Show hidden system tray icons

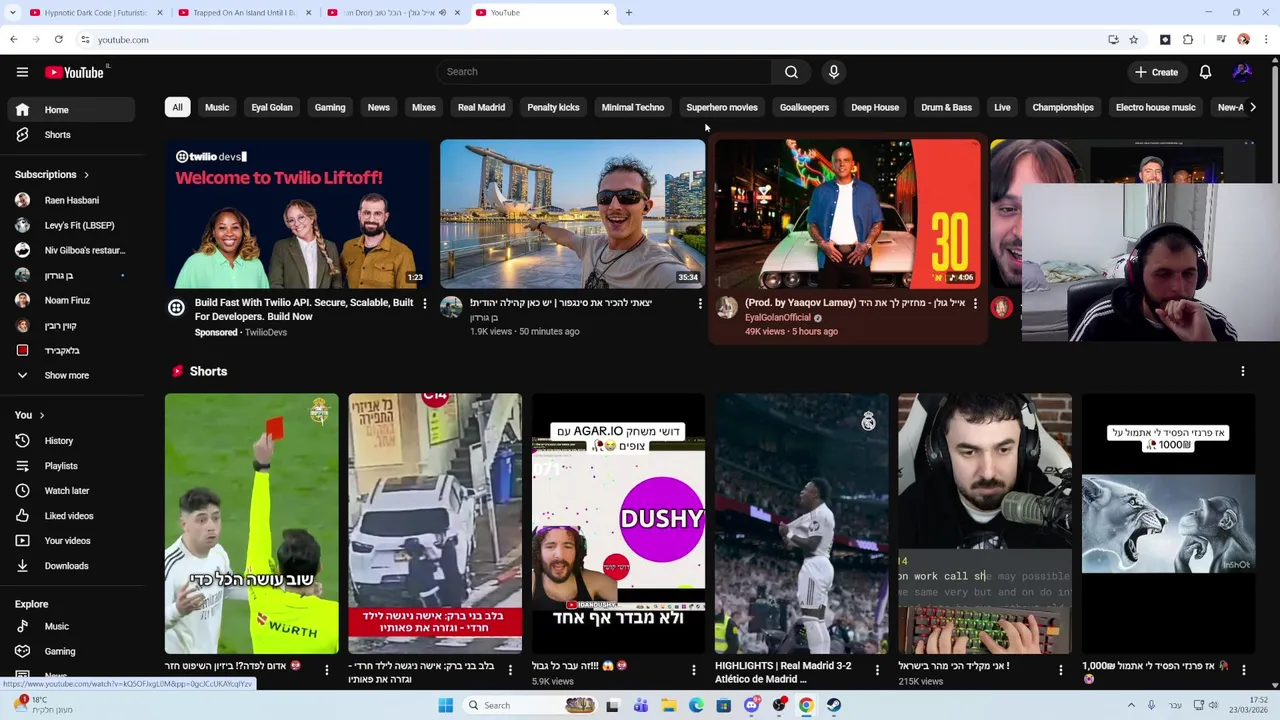tap(1132, 705)
